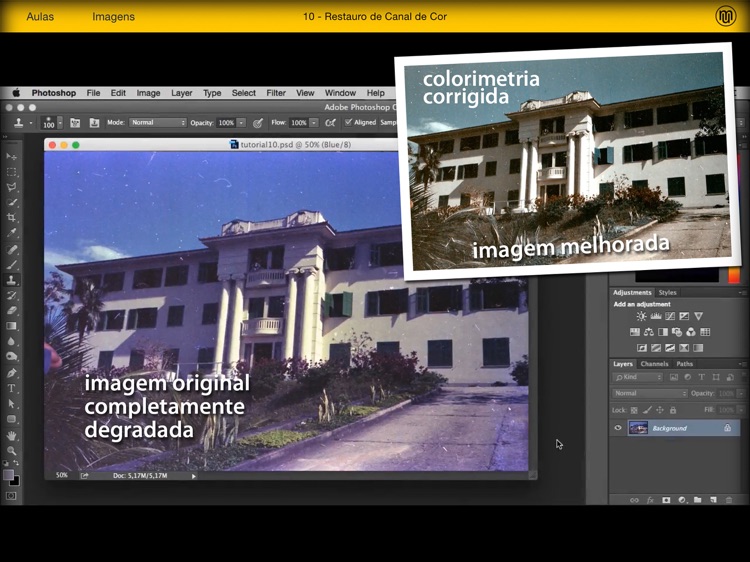Add a Curves adjustment
The image size is (750, 562).
click(670, 316)
